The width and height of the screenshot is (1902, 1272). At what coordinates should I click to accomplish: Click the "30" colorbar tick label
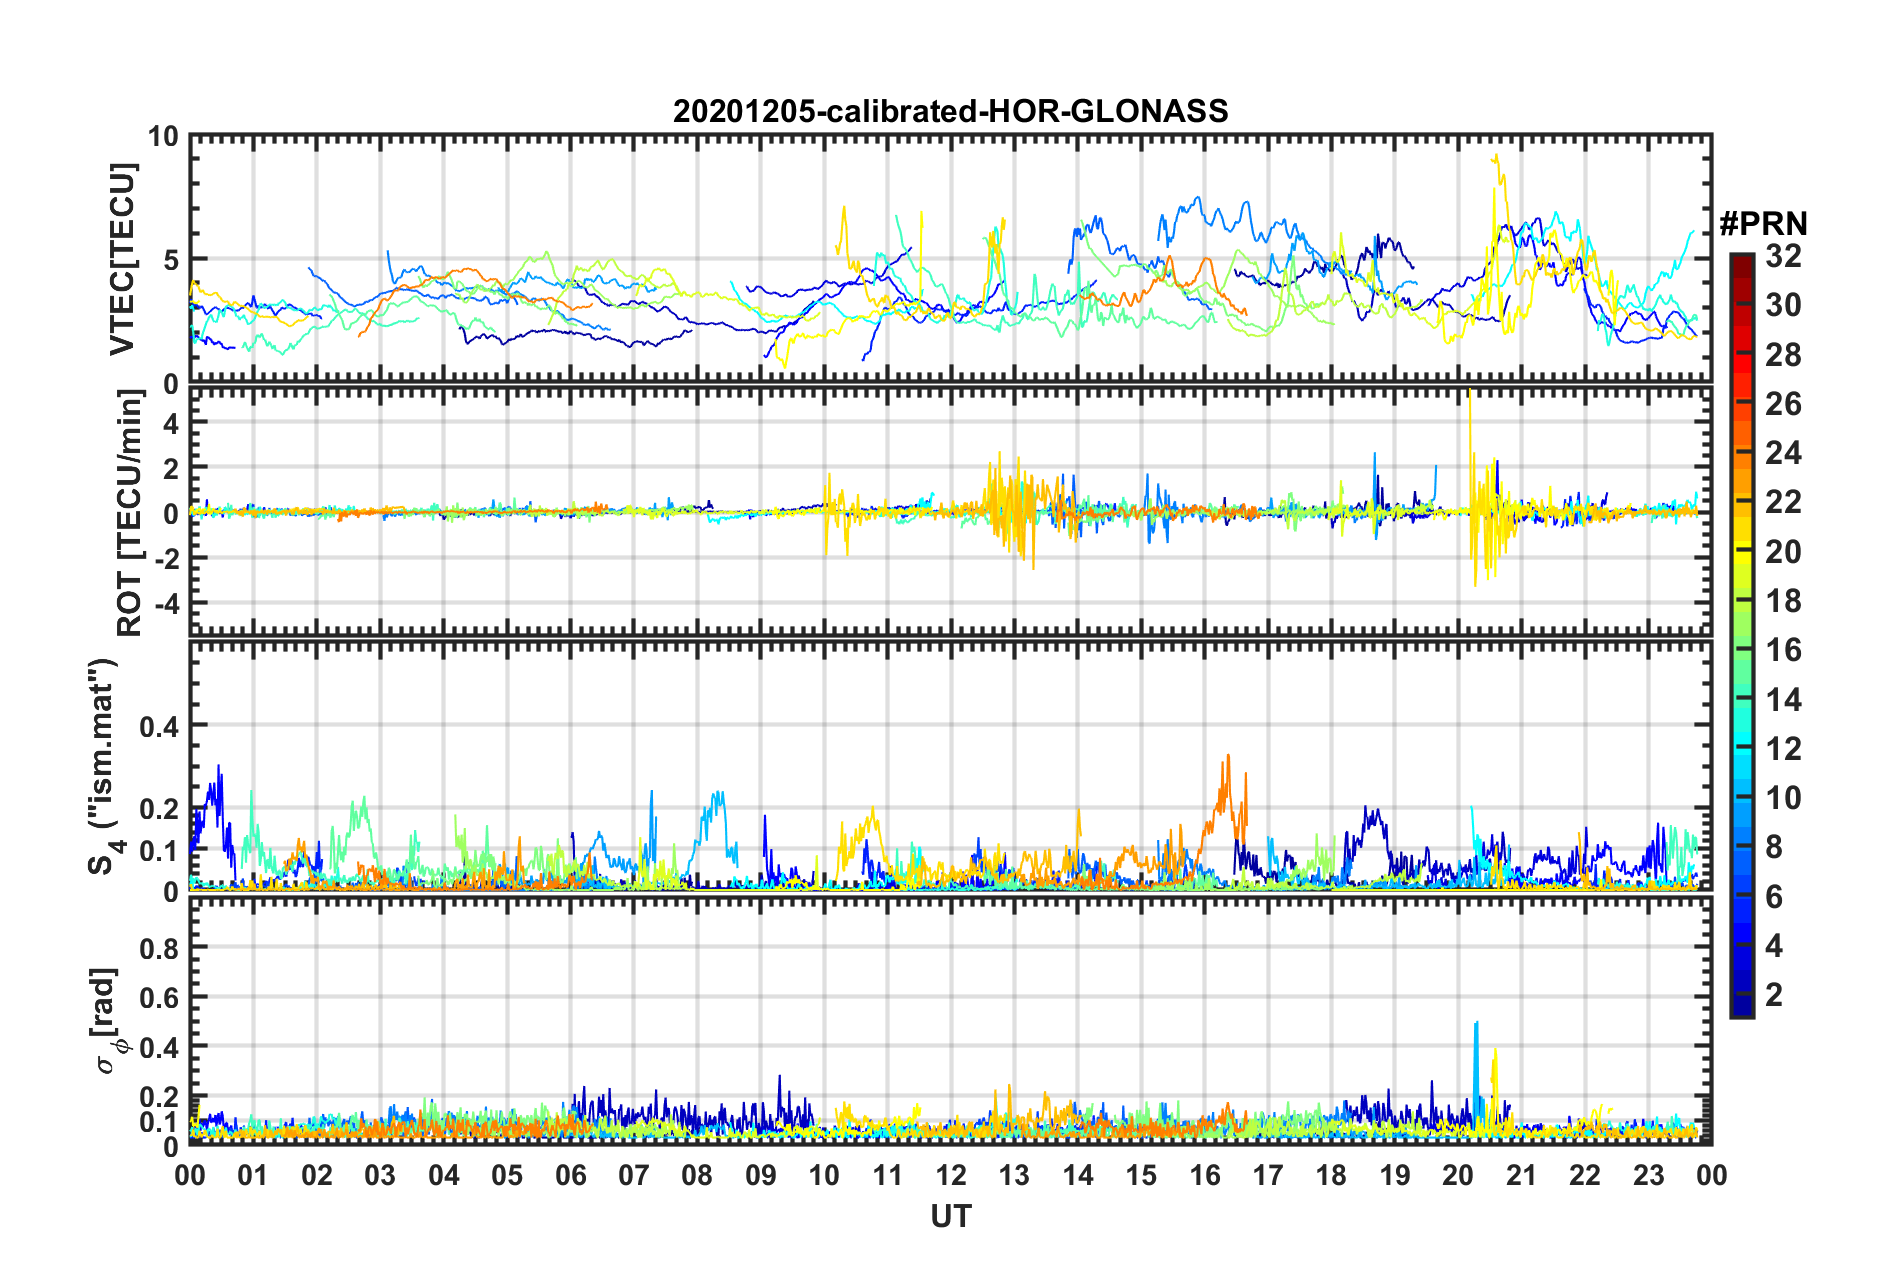pyautogui.click(x=1783, y=305)
